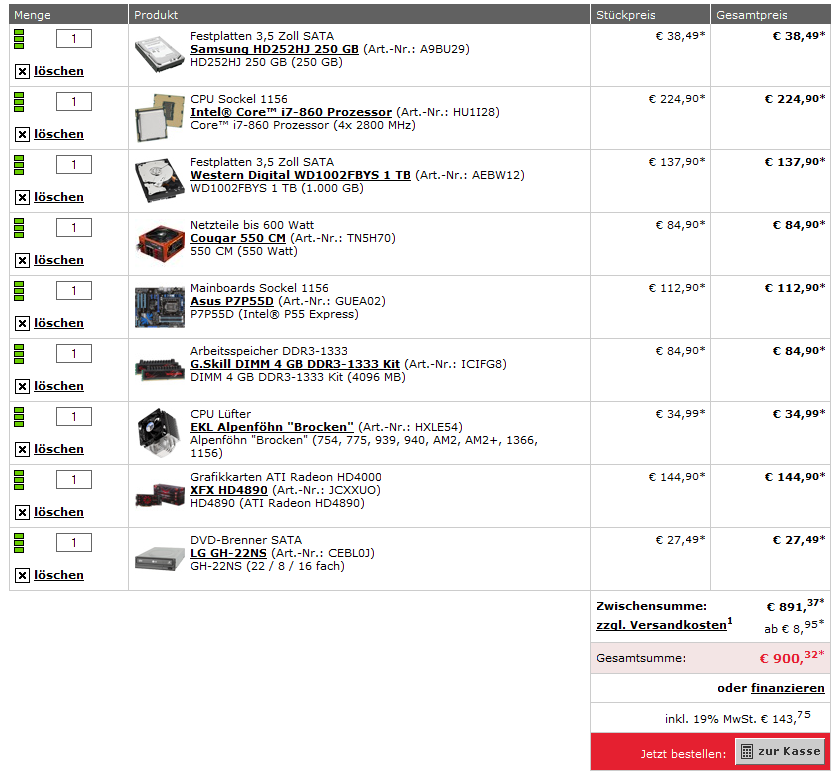Focus quantity field for XFX HD4890
Image resolution: width=836 pixels, height=779 pixels.
(74, 479)
